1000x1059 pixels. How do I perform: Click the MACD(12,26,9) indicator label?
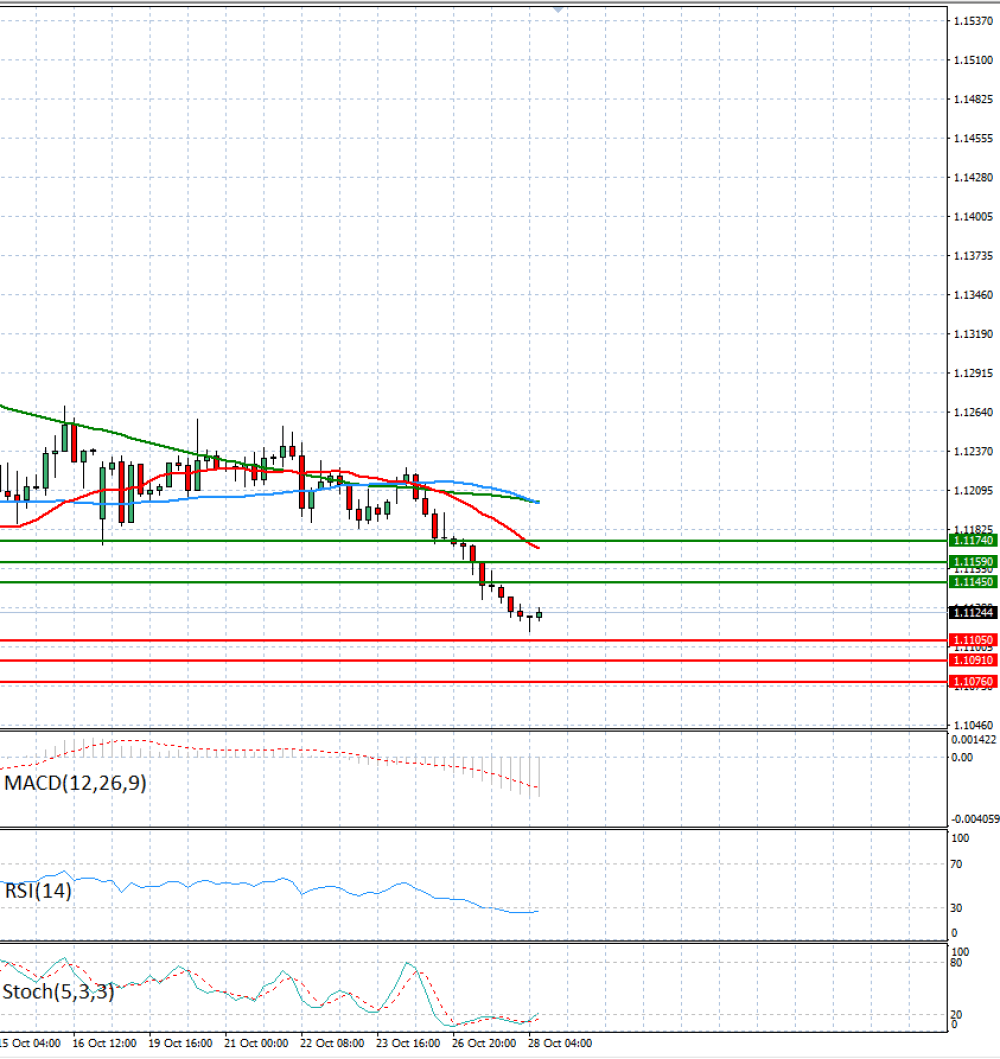75,783
